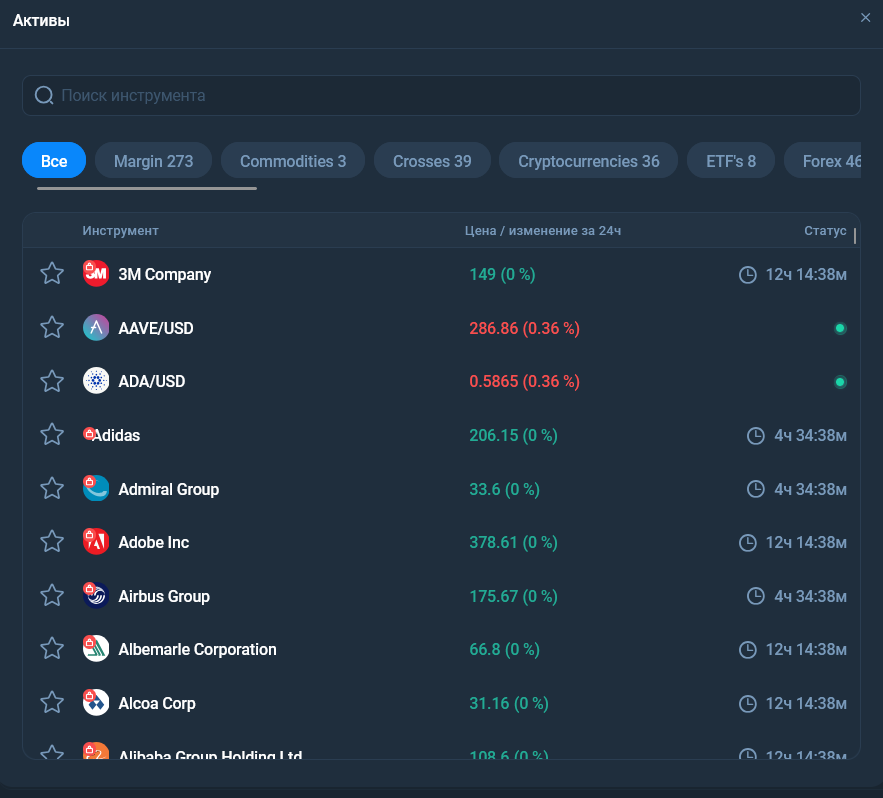Click the Adobe Inc logo
Viewport: 883px width, 798px height.
(x=96, y=542)
